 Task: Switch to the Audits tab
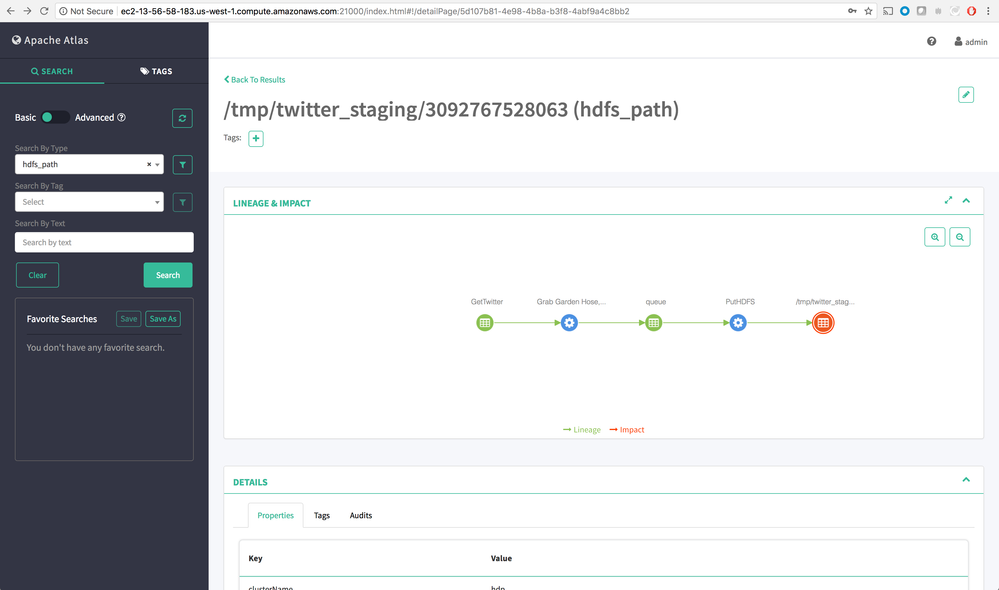[361, 515]
